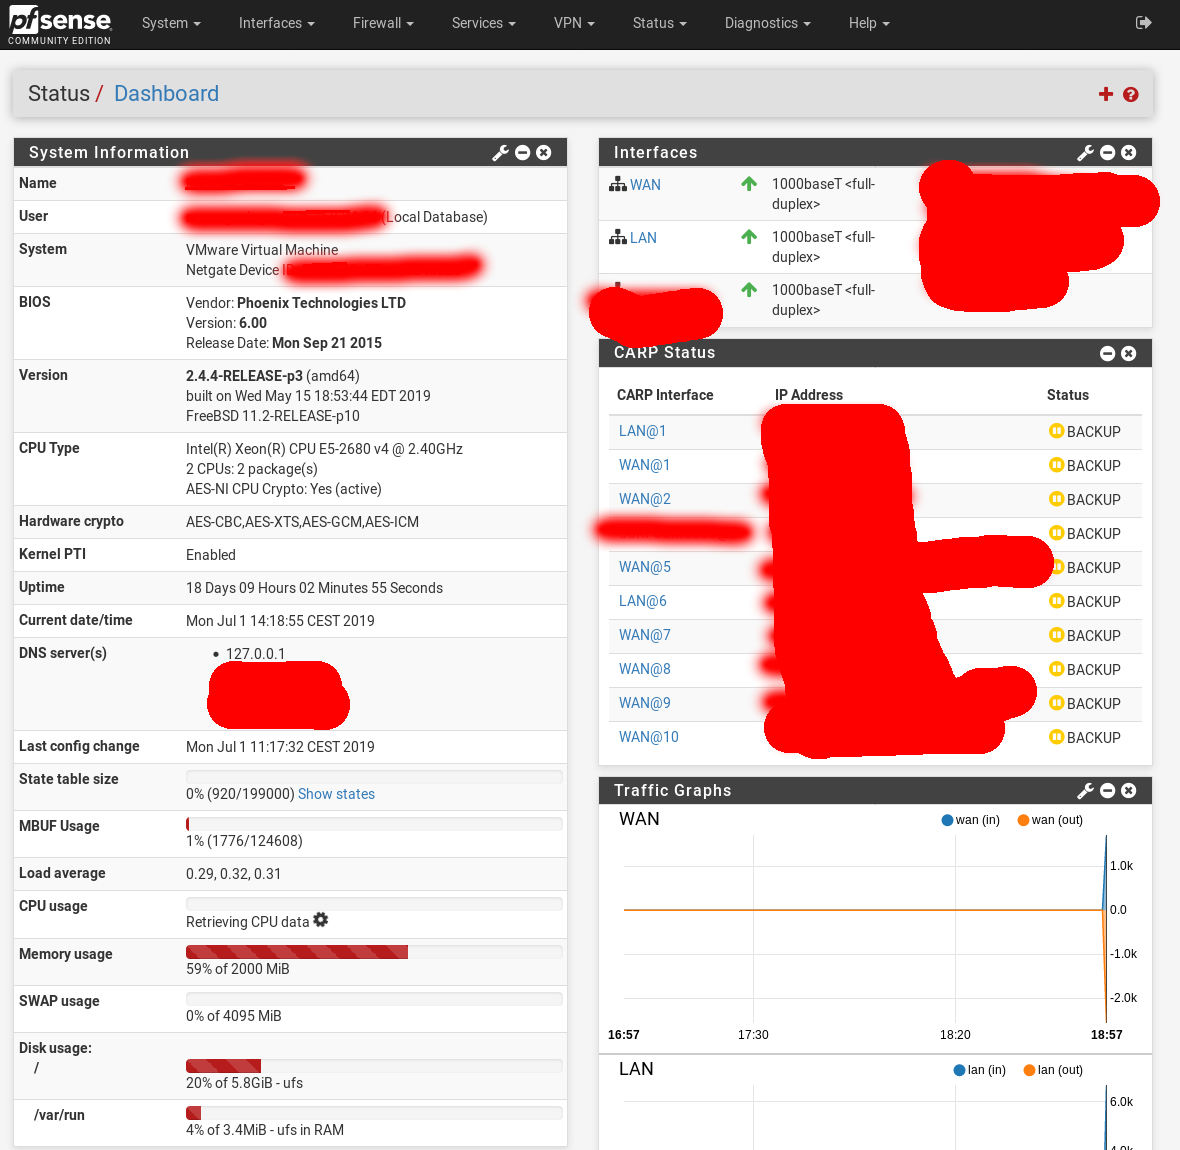Toggle lan (out) legend series
This screenshot has height=1150, width=1180.
tap(1053, 1069)
